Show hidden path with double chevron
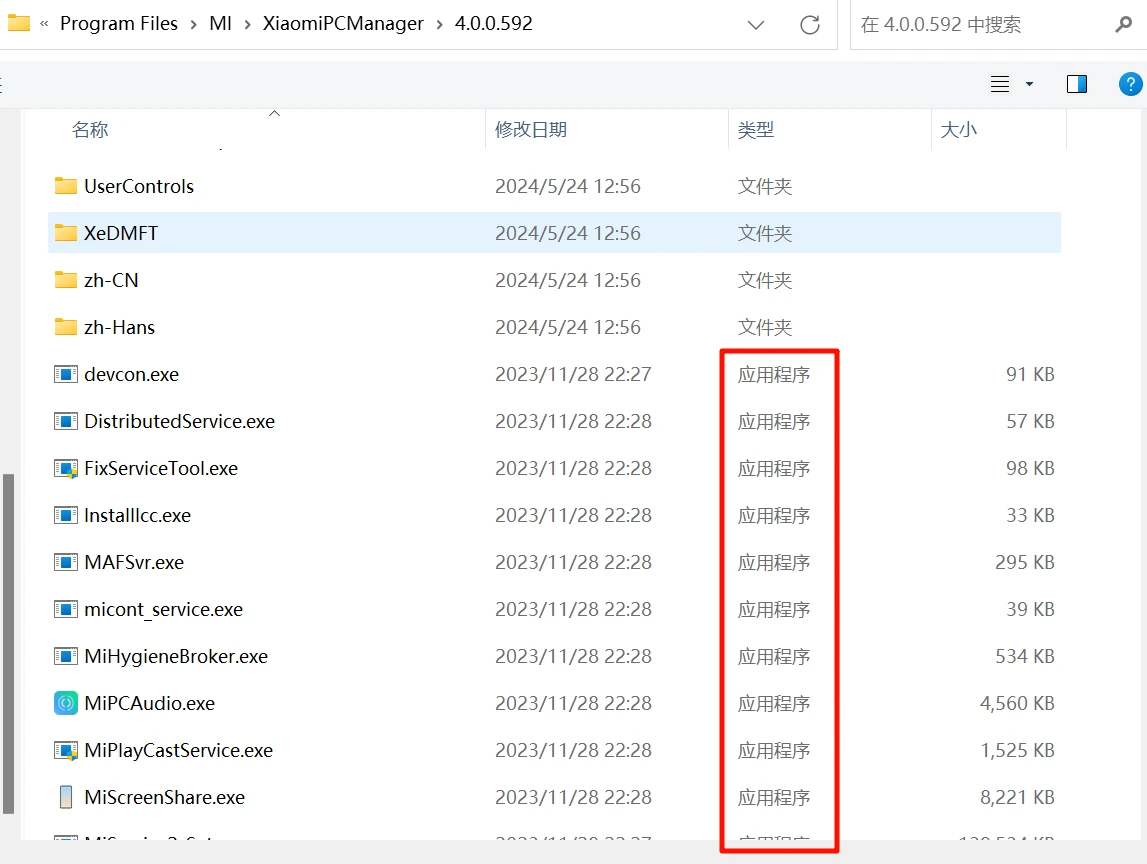The height and width of the screenshot is (864, 1147). 45,23
